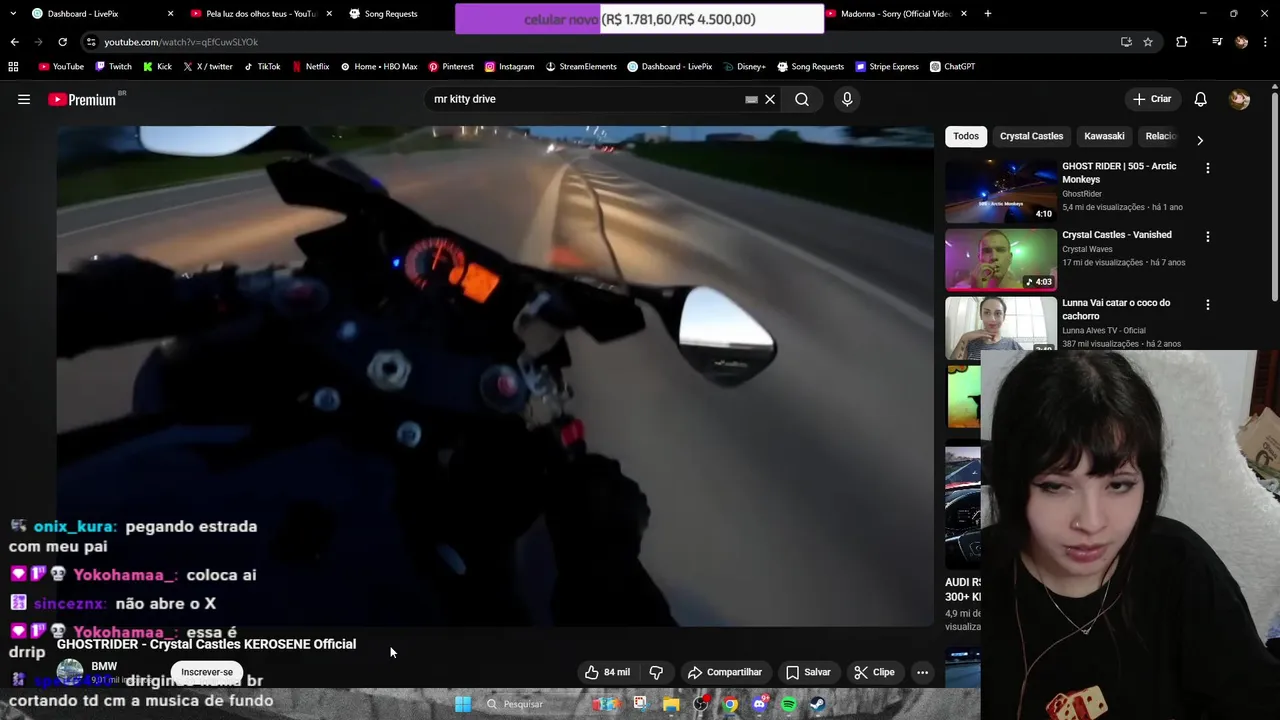Start voice search with the microphone

click(847, 99)
